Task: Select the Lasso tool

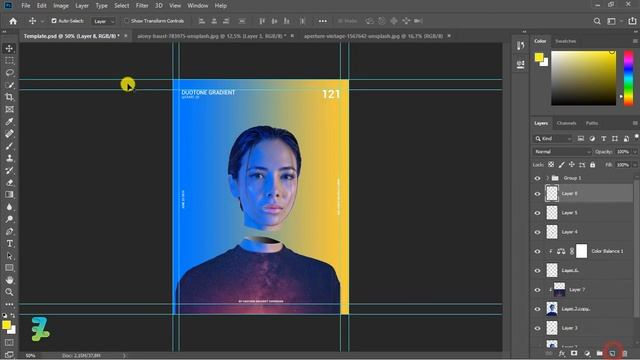Action: 9,73
